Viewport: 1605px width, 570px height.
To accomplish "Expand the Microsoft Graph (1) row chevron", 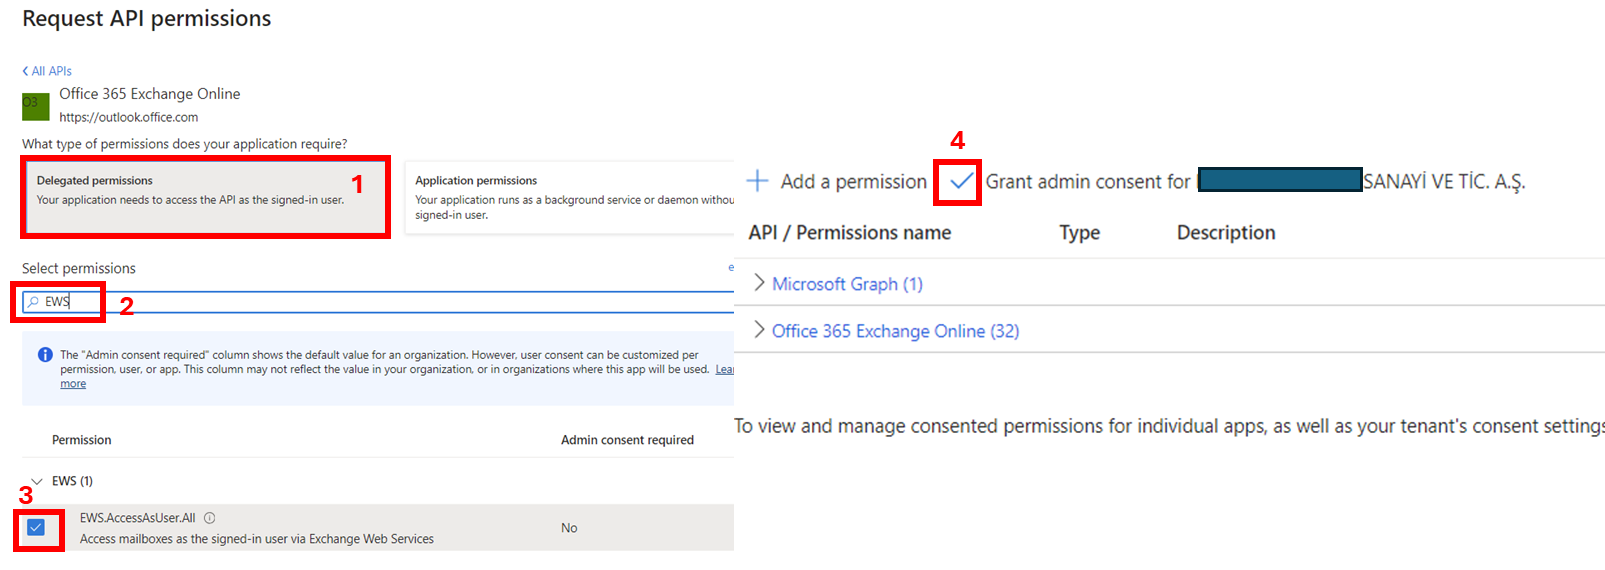I will point(759,283).
